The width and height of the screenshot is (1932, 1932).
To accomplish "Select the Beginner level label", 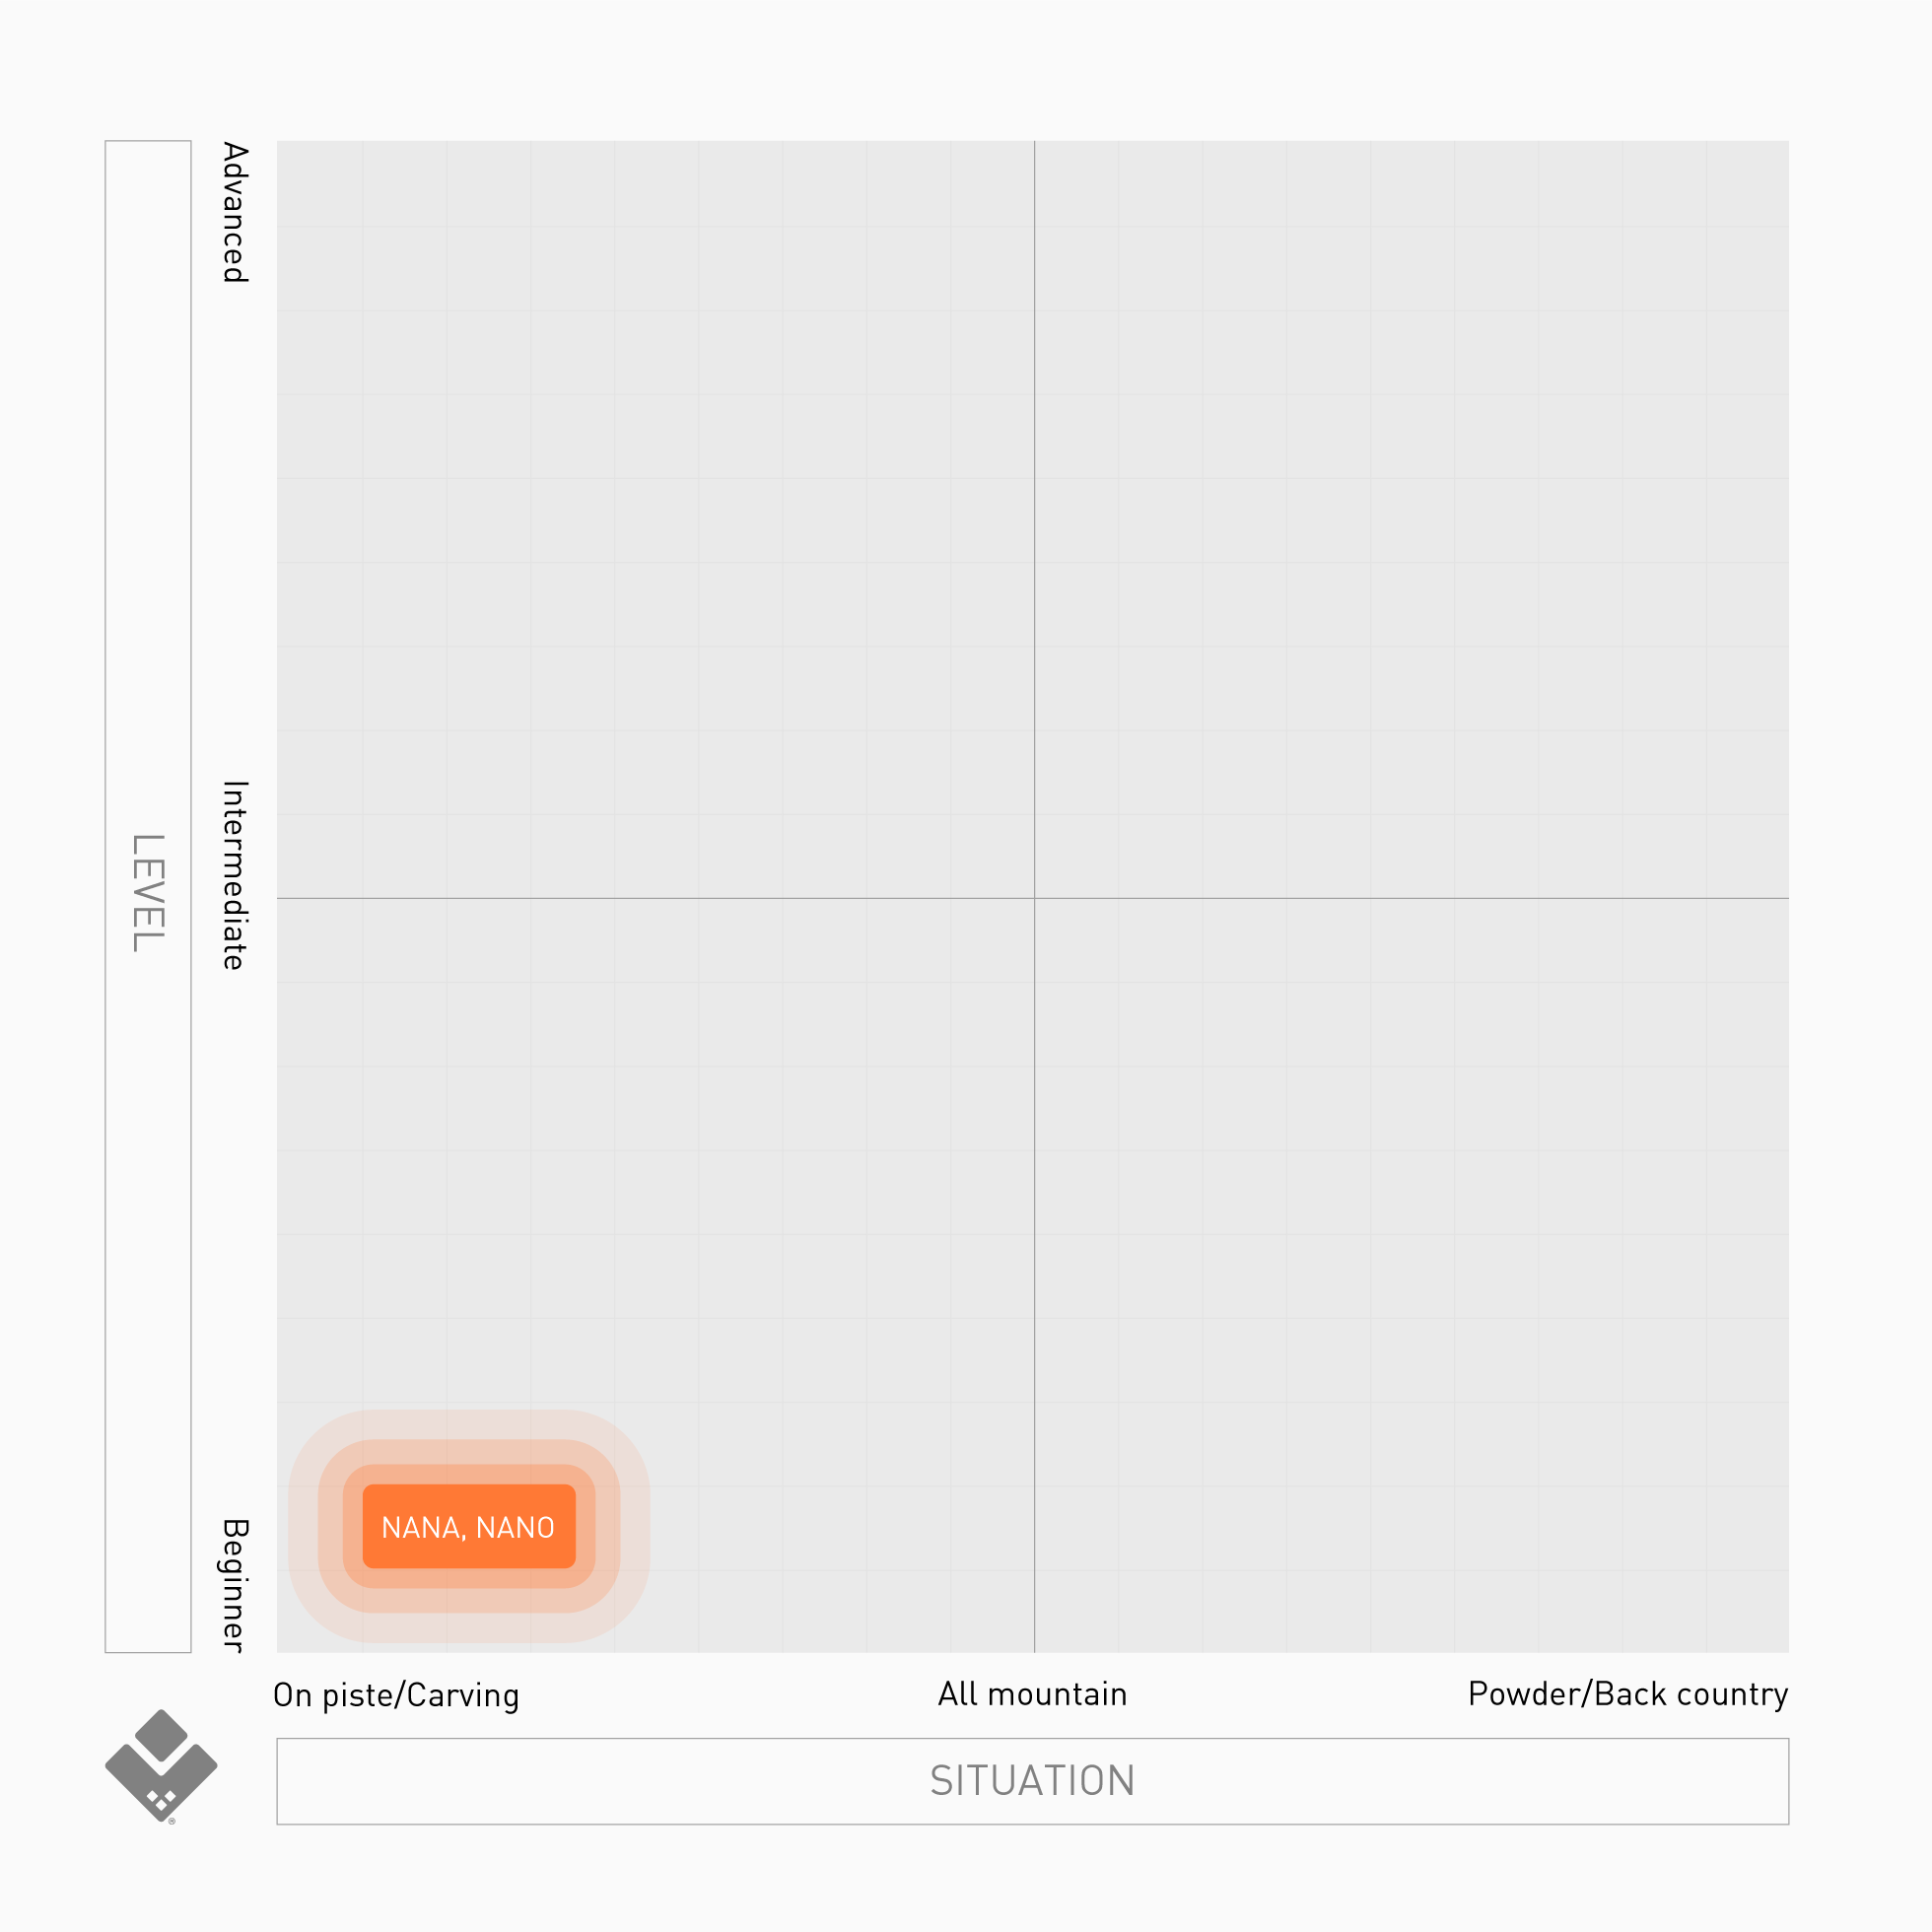I will tap(234, 1585).
